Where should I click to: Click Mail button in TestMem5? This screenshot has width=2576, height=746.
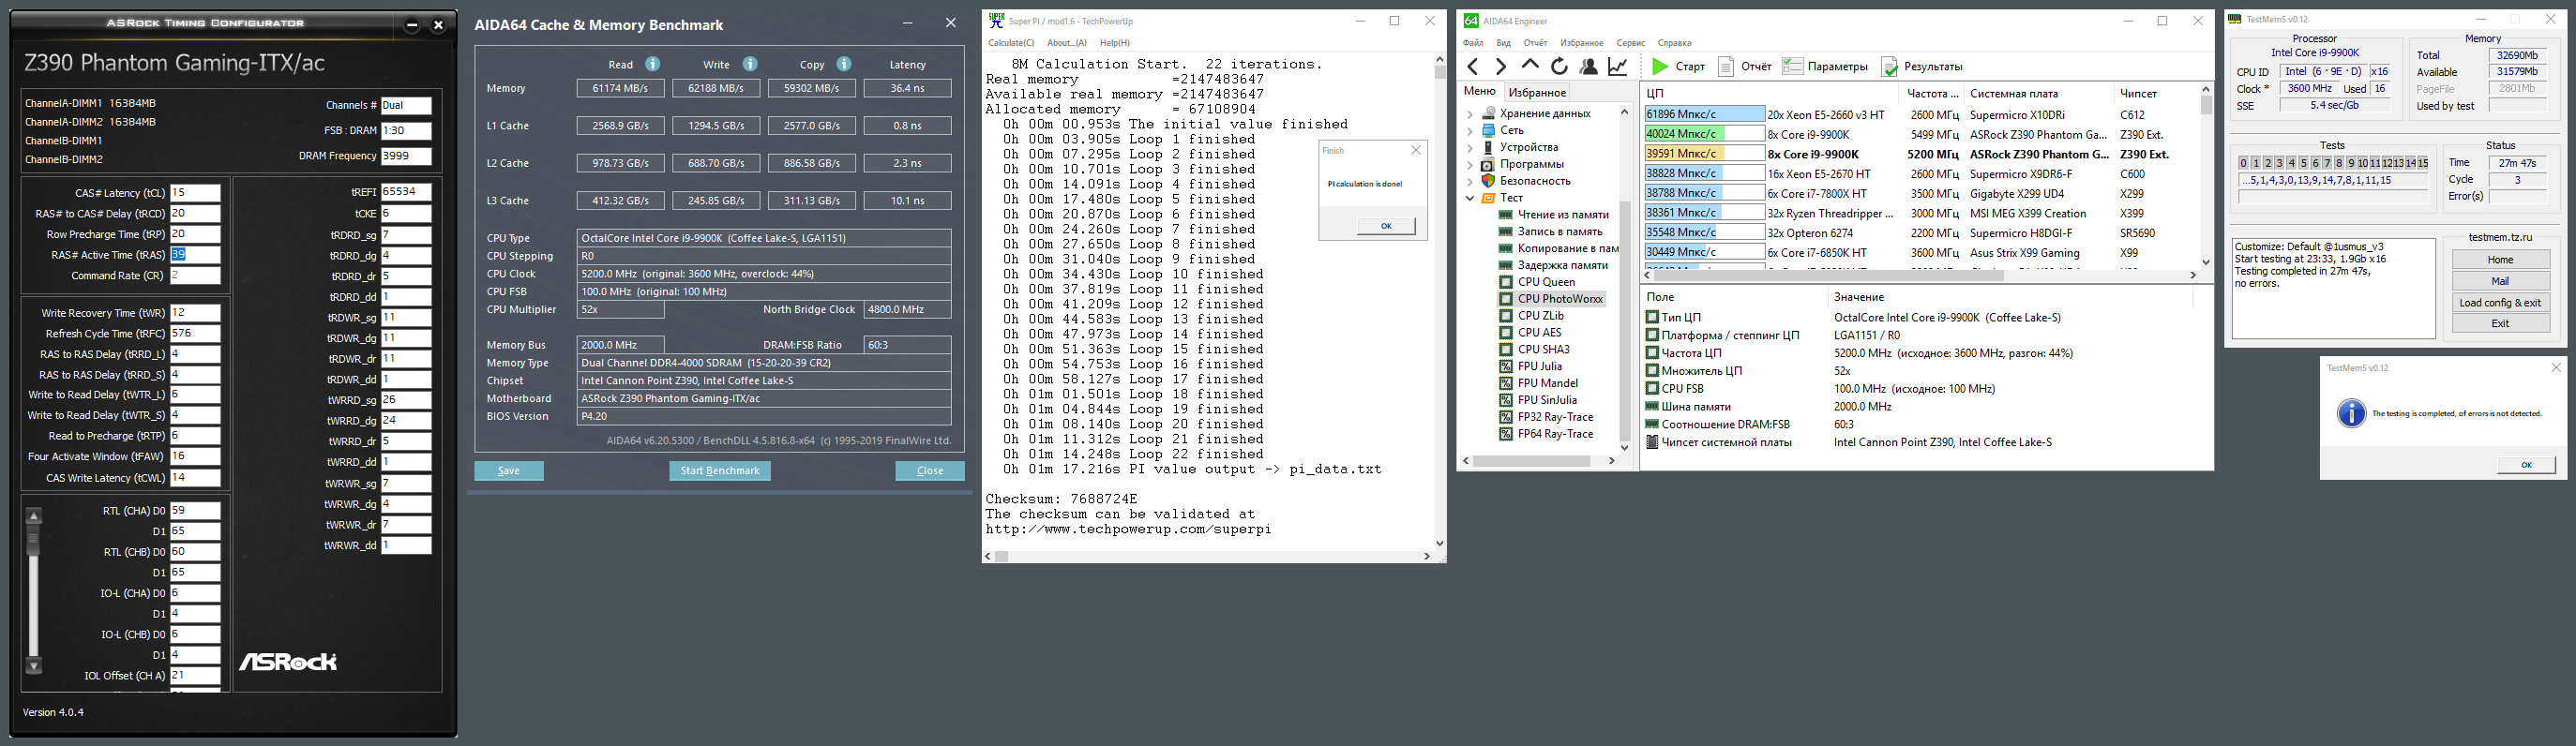coord(2500,281)
